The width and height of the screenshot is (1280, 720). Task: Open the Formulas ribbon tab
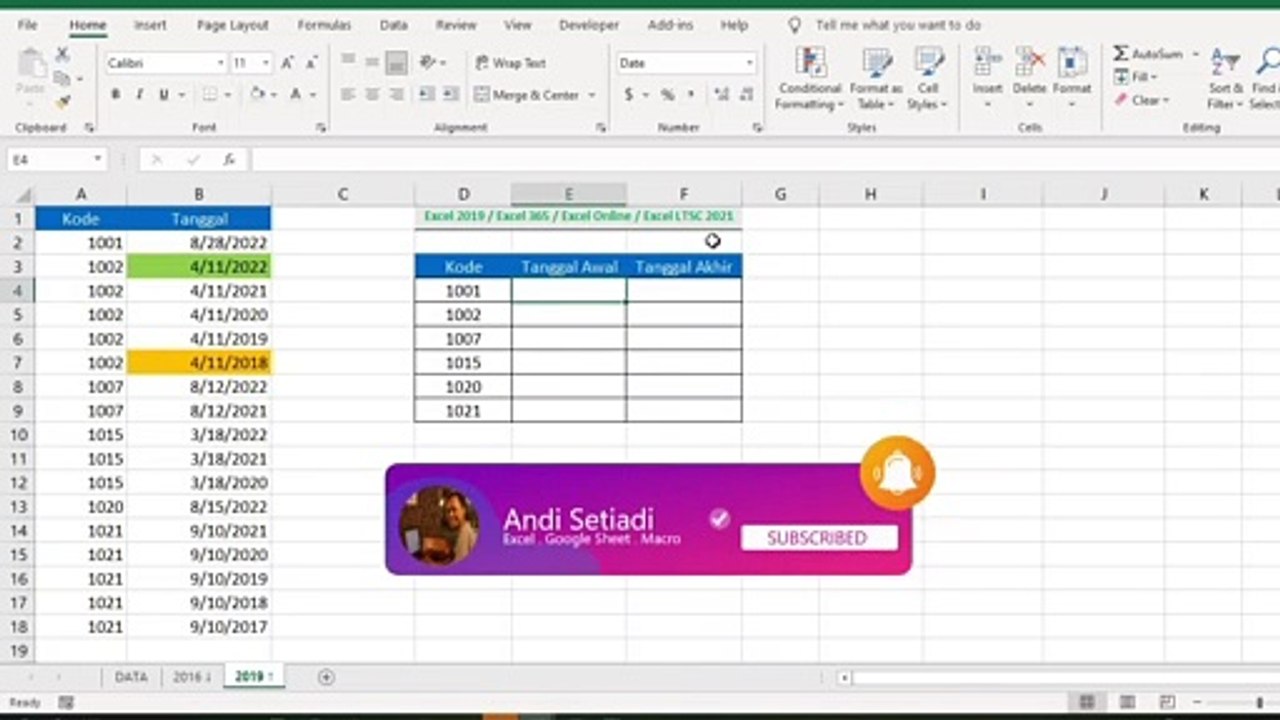point(324,25)
